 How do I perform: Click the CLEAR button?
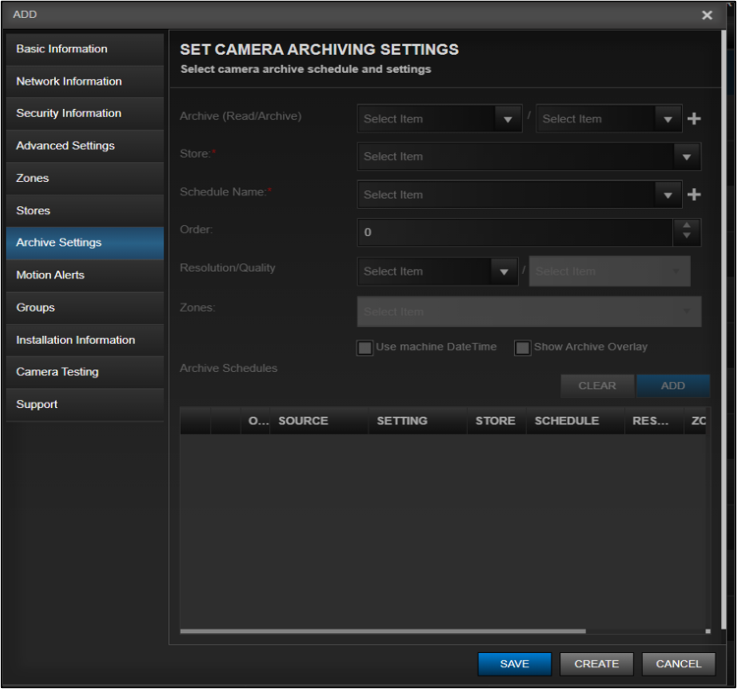click(x=597, y=386)
